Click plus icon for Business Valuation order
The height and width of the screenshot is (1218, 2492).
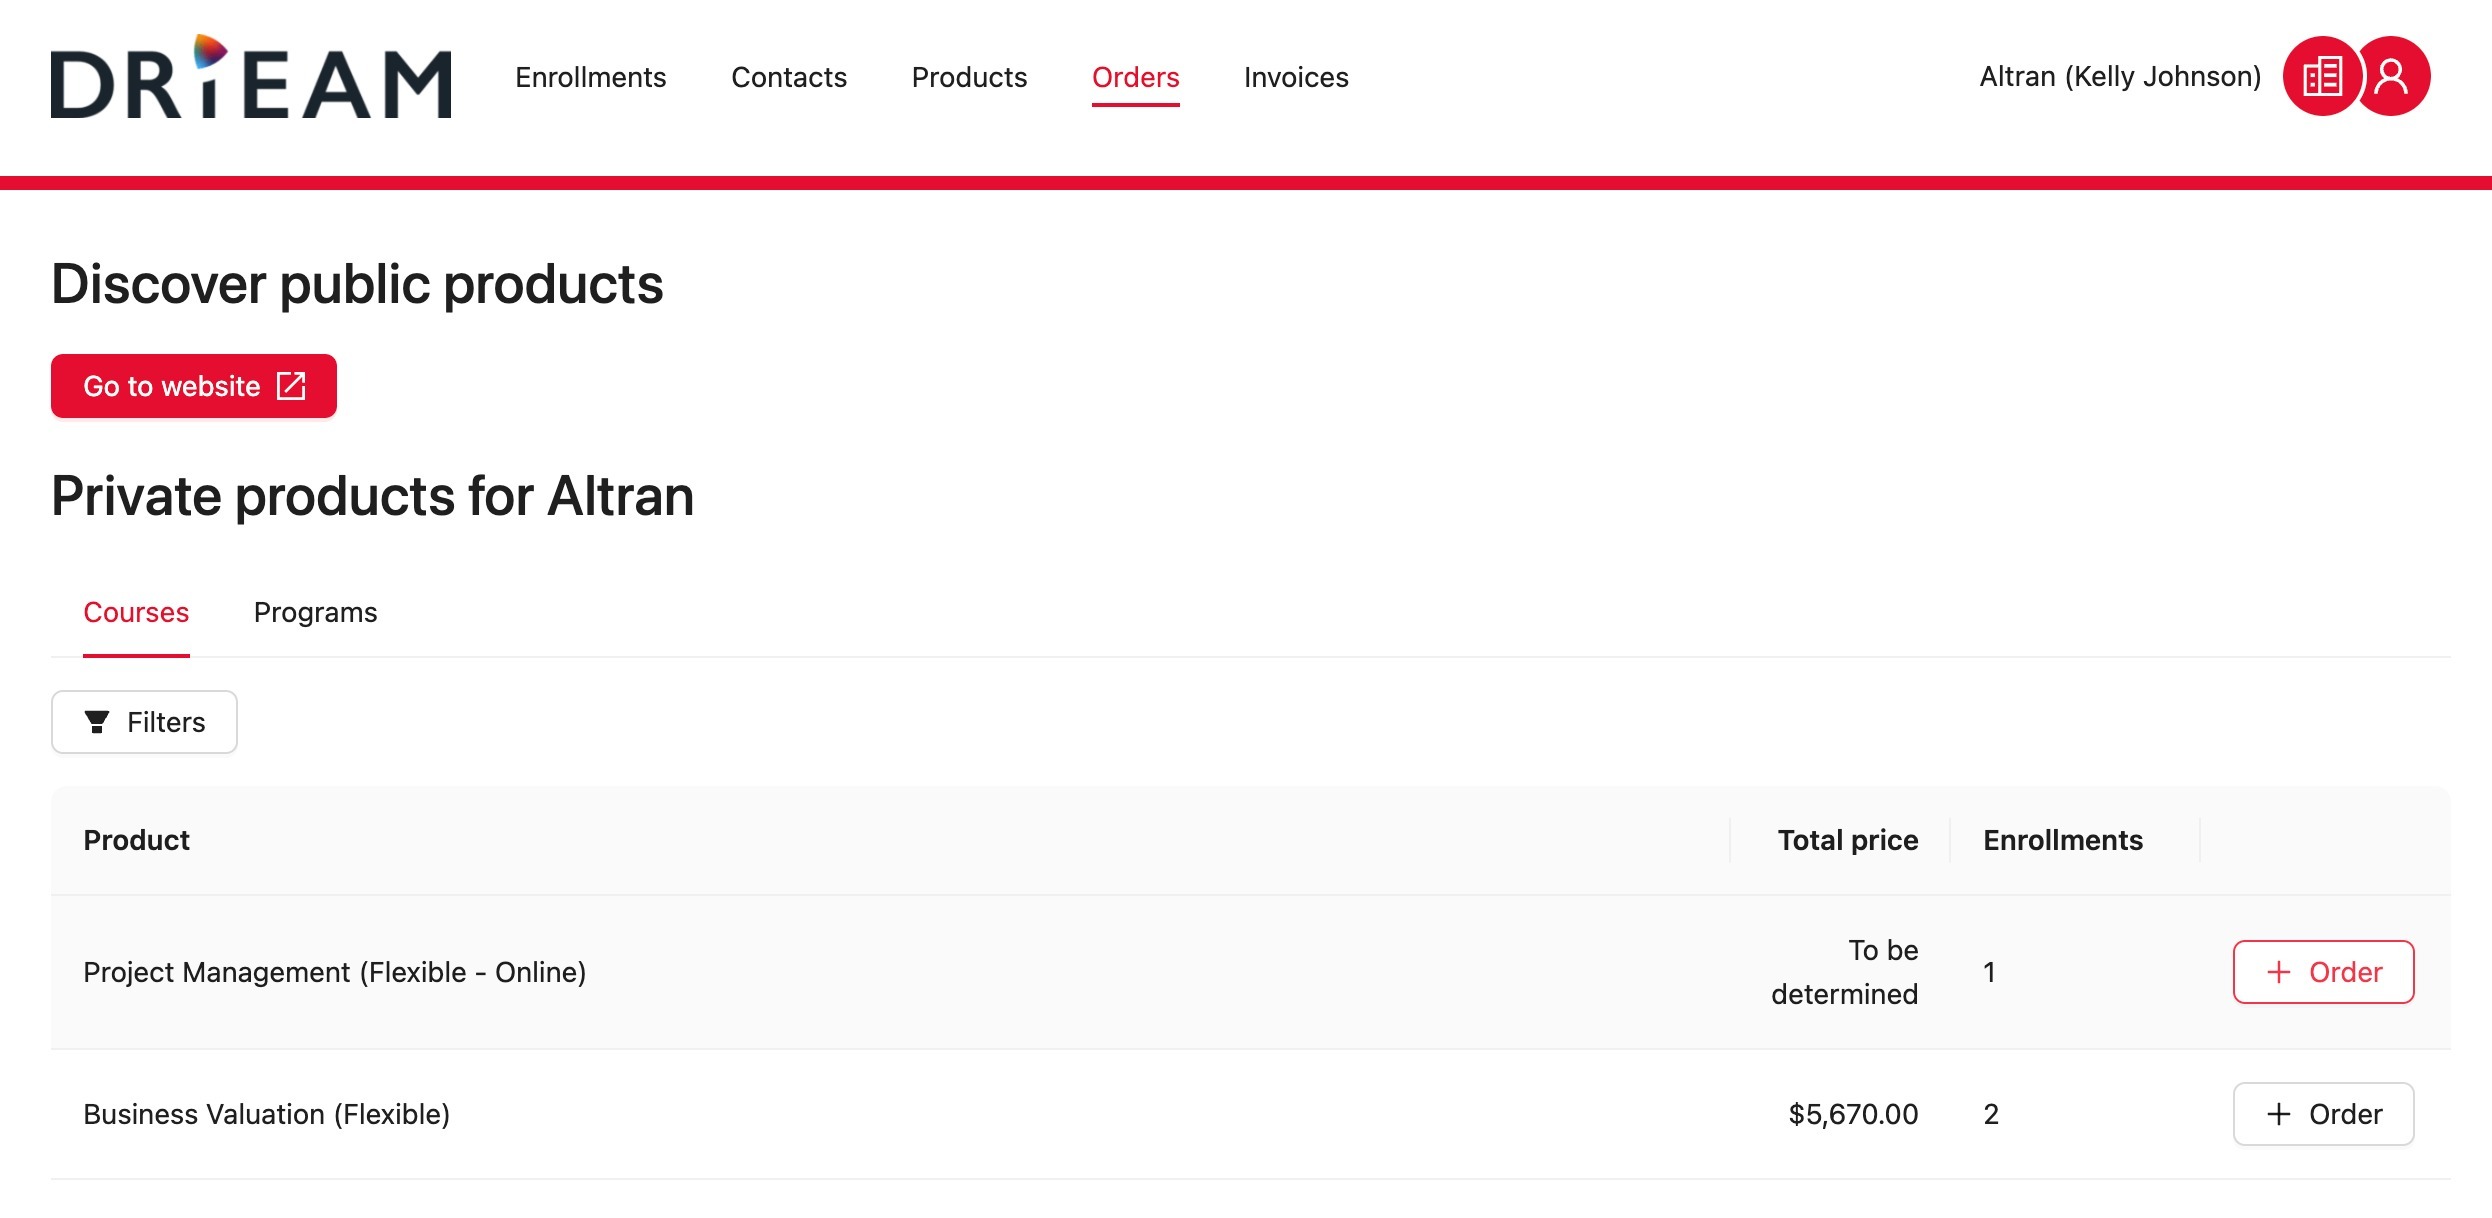(x=2278, y=1114)
